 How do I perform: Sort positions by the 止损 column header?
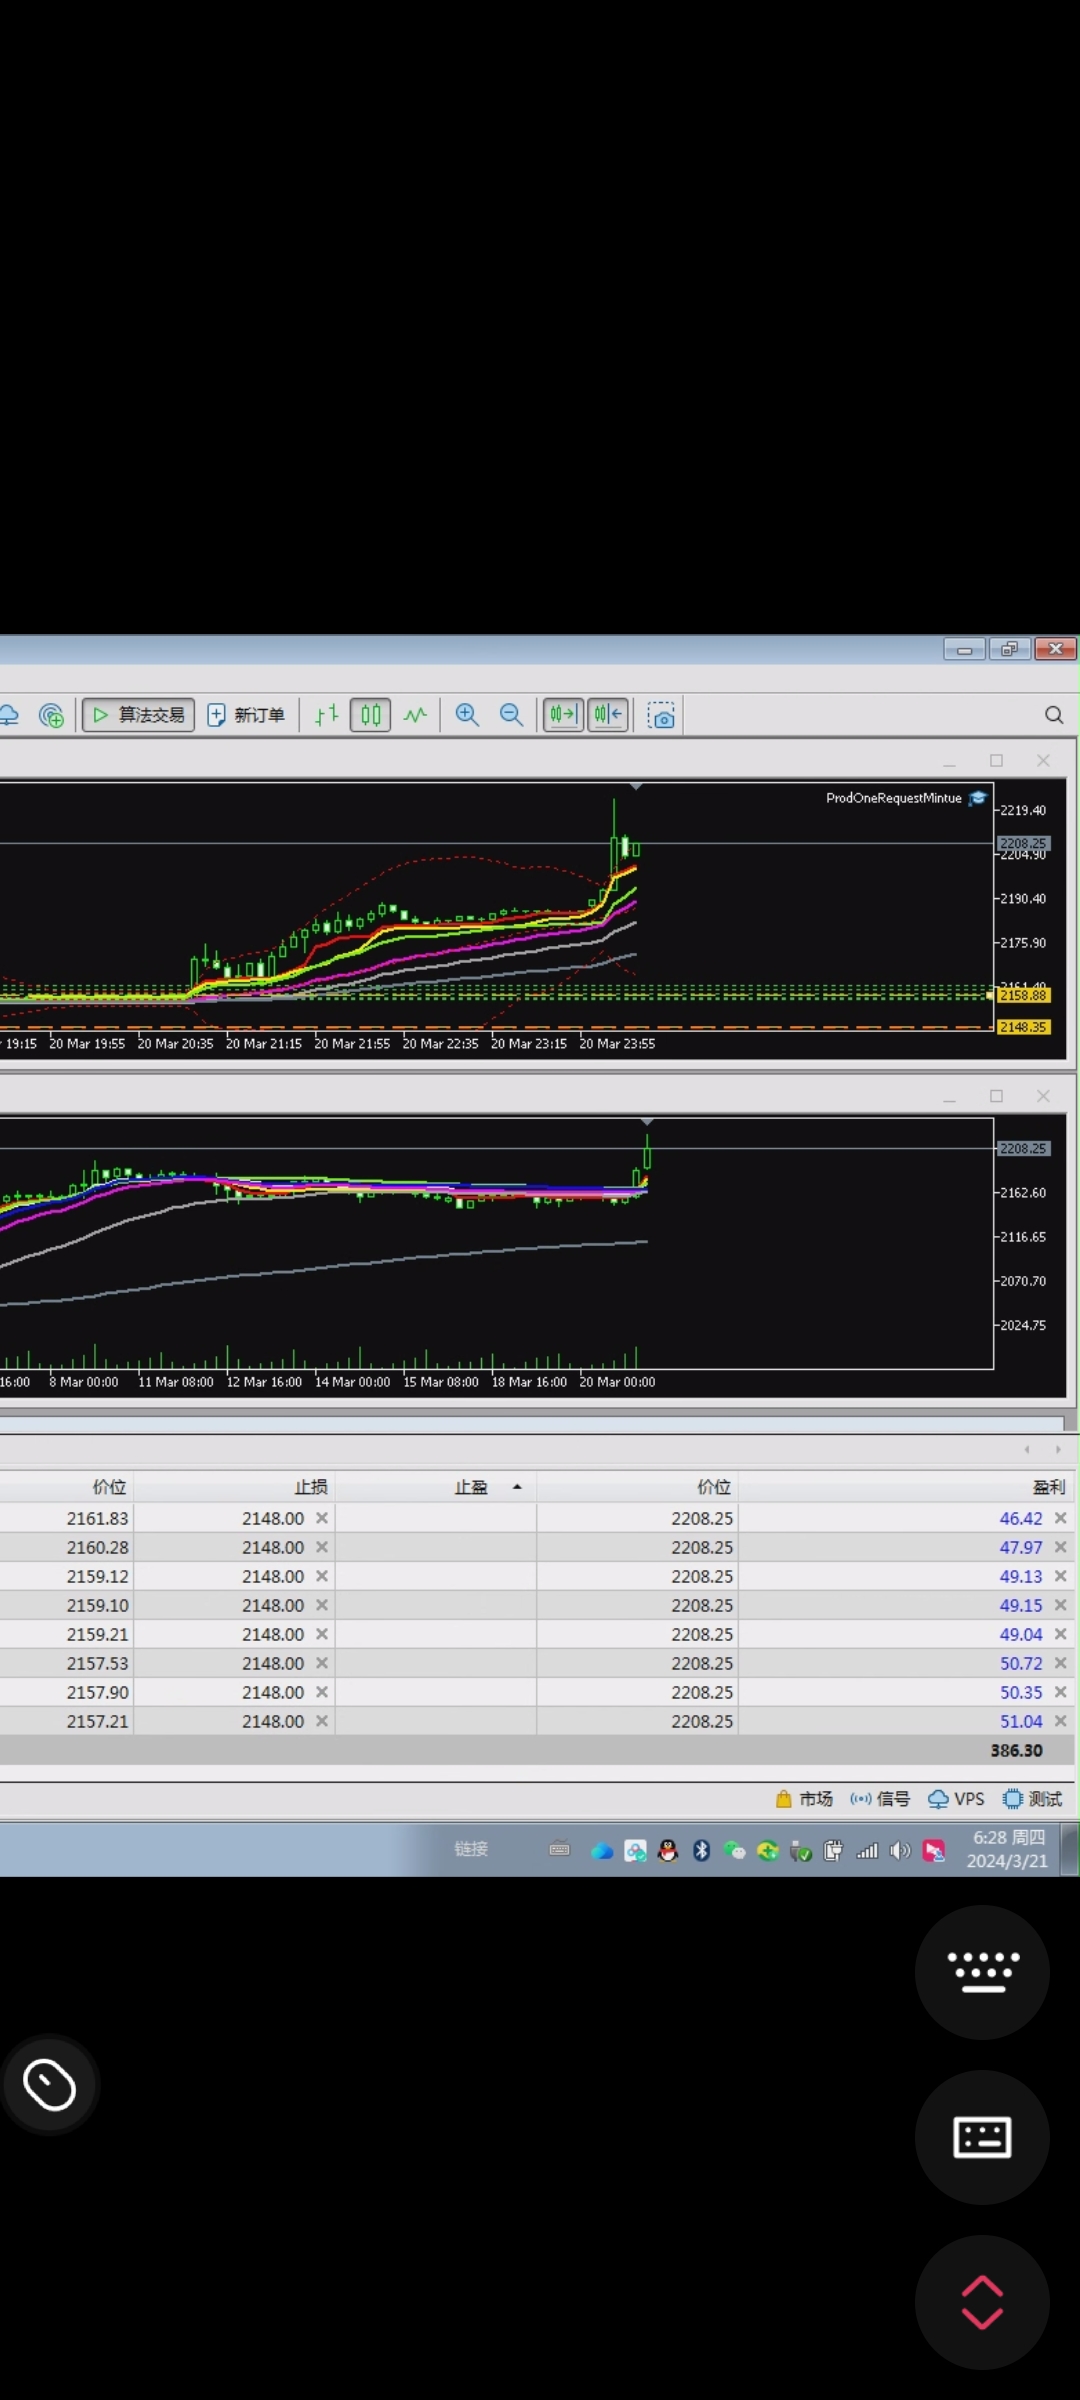click(311, 1487)
